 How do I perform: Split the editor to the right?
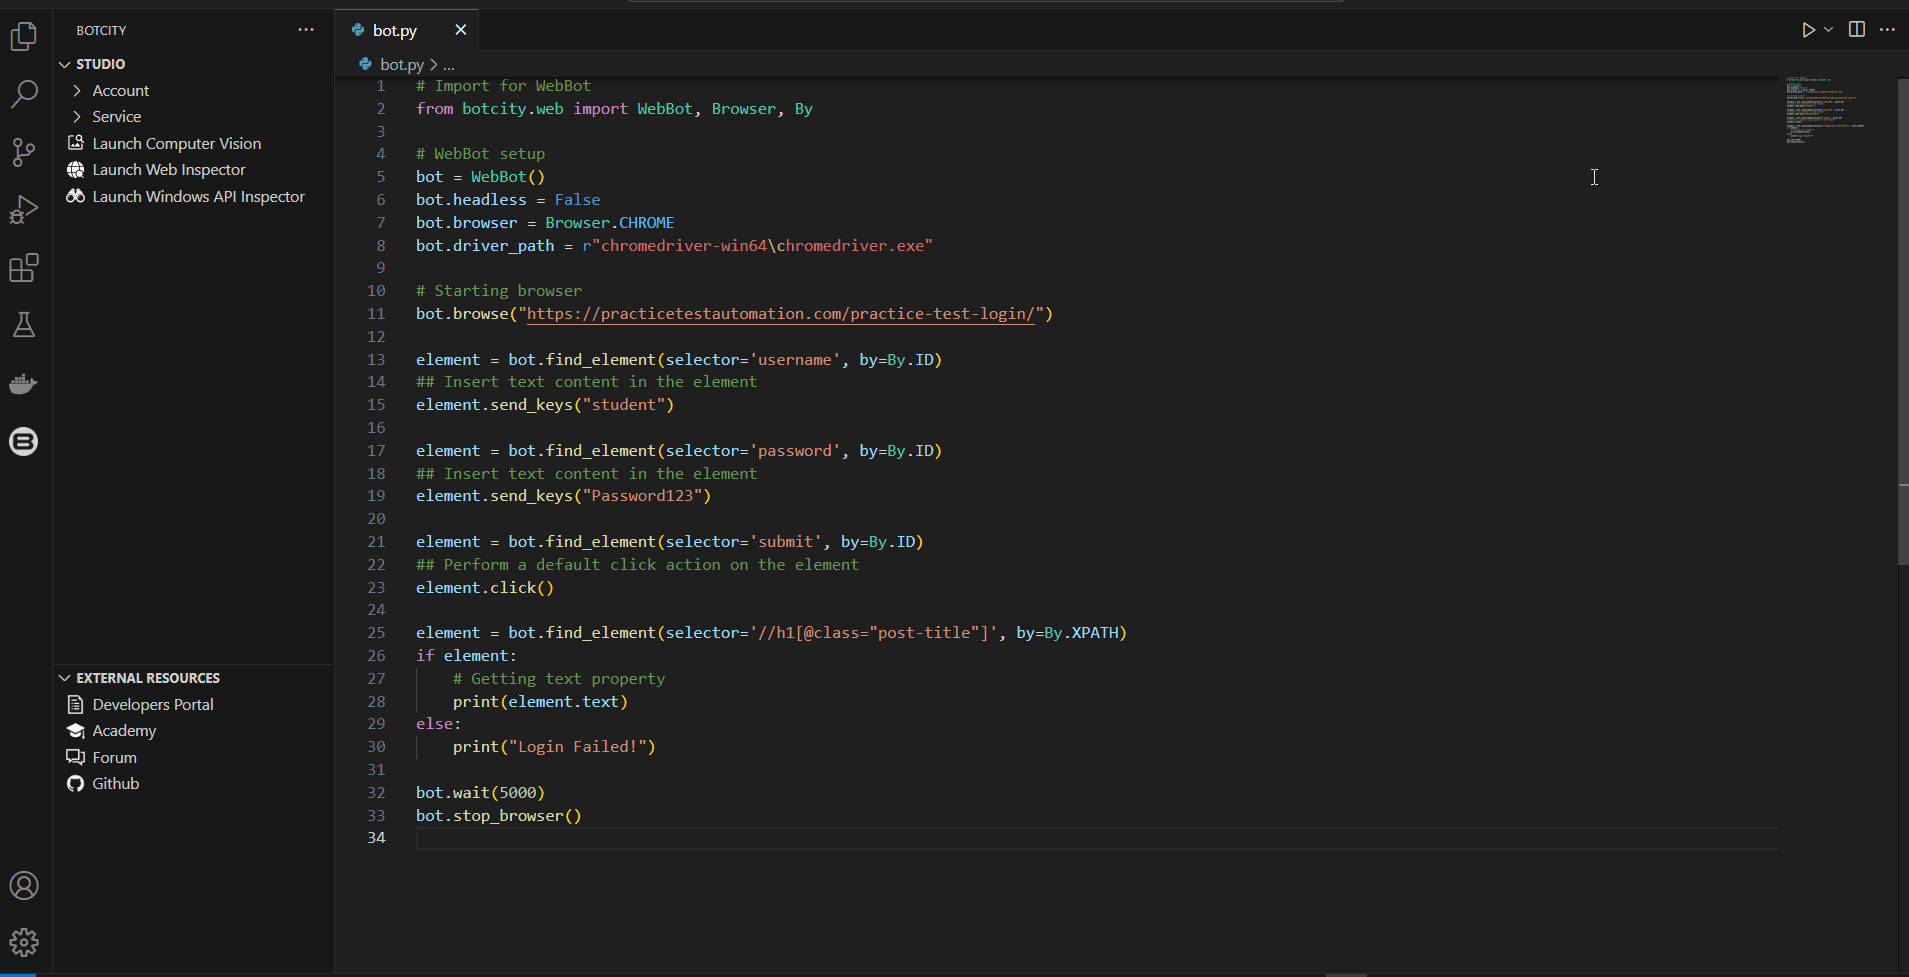[1857, 30]
